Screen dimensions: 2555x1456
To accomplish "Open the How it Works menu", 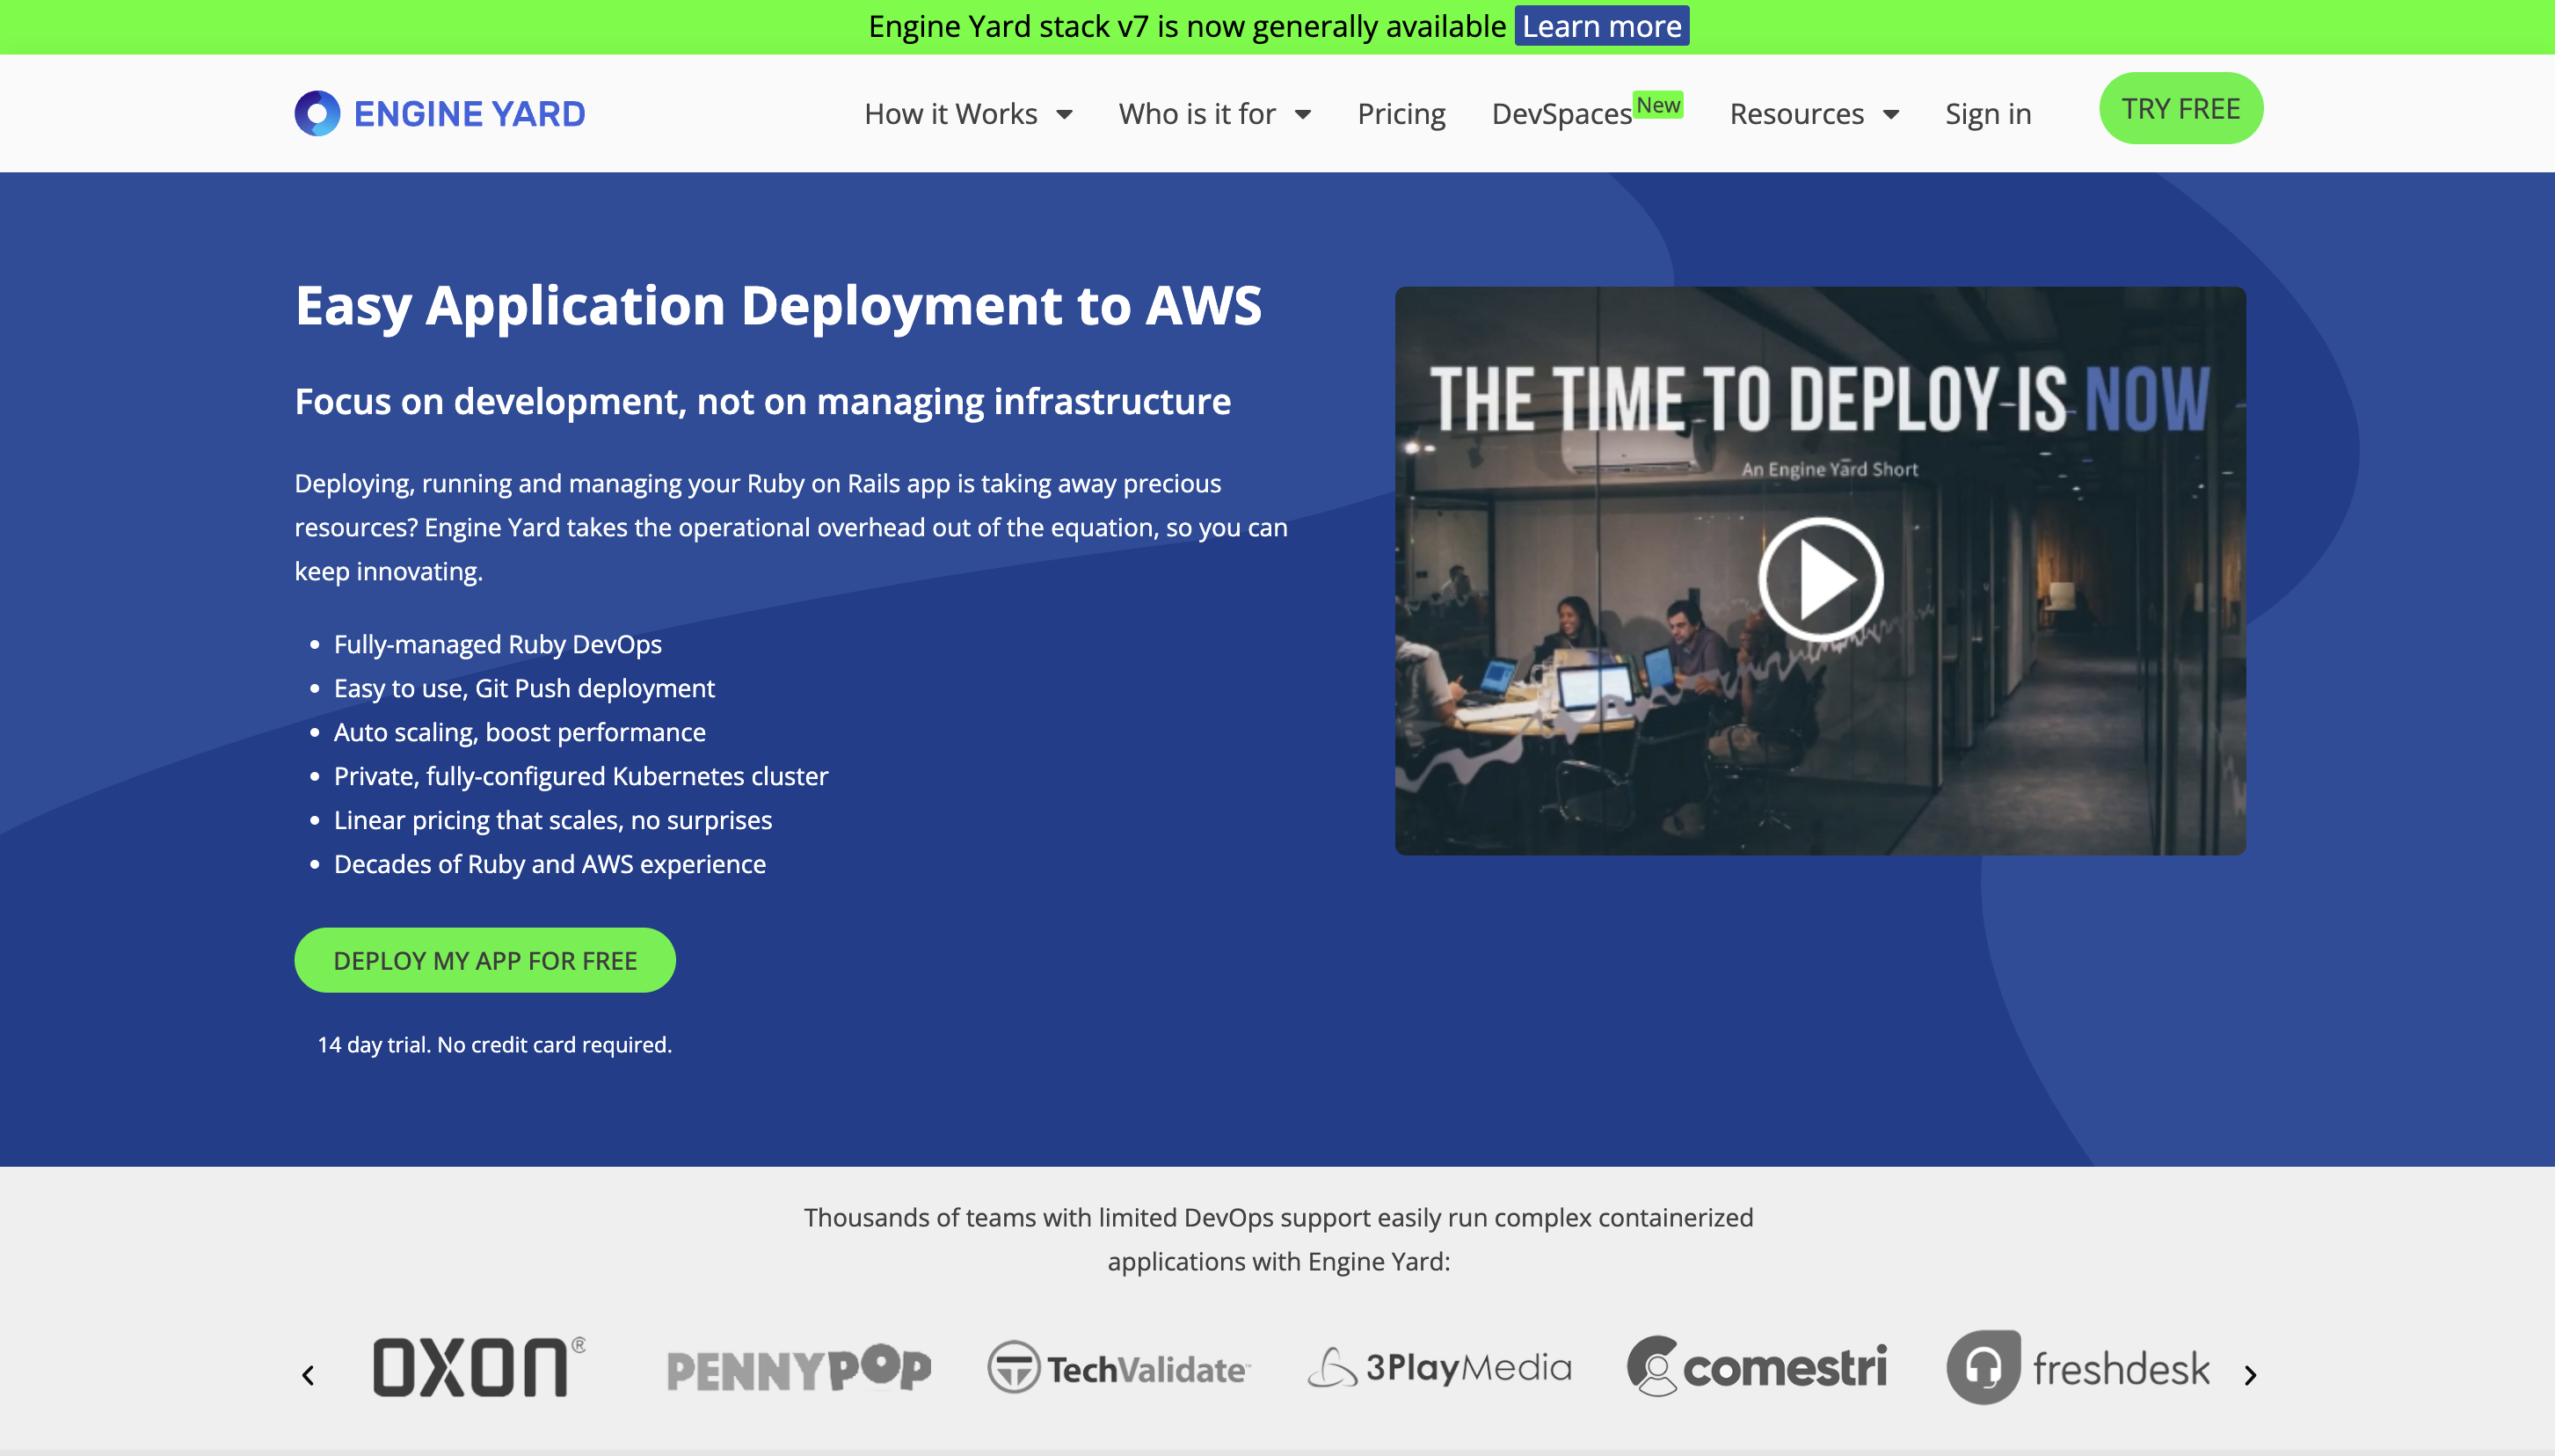I will [951, 114].
